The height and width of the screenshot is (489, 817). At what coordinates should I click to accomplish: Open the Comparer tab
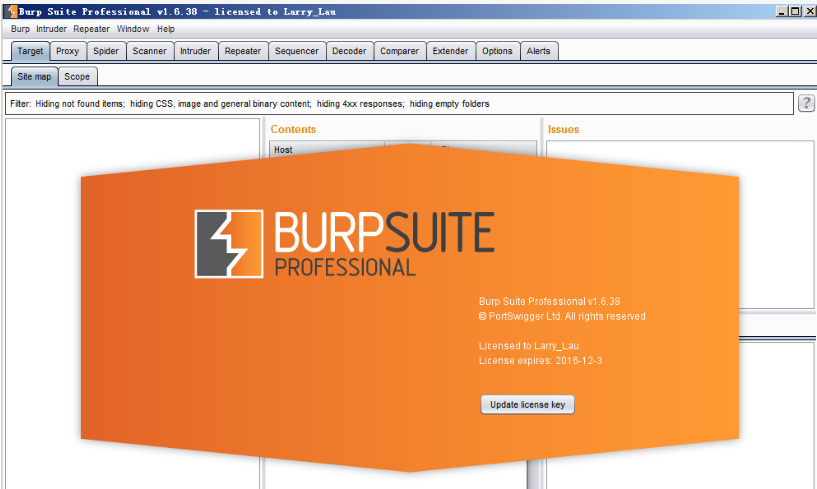pyautogui.click(x=400, y=51)
